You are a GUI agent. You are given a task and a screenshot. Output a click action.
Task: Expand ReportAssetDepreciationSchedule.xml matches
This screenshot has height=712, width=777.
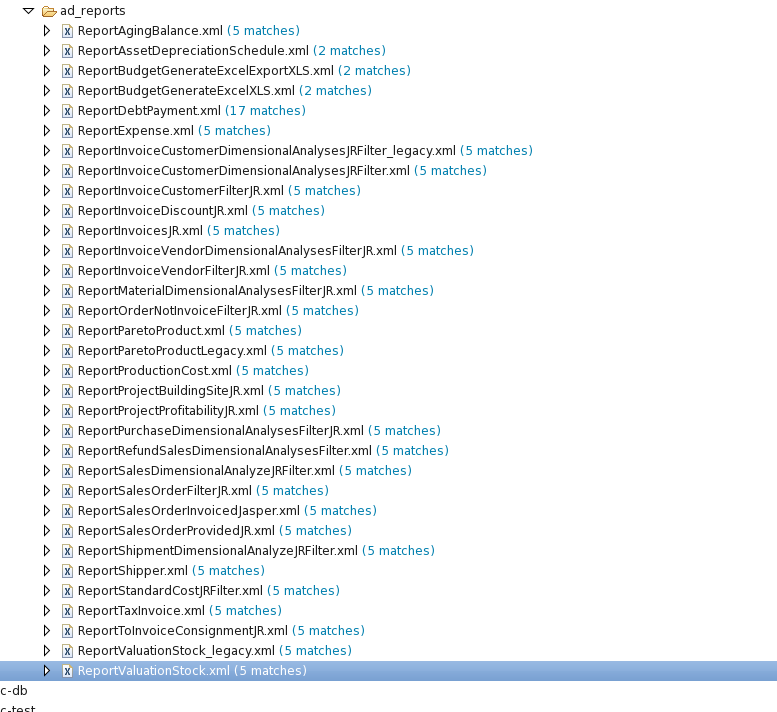coord(46,51)
